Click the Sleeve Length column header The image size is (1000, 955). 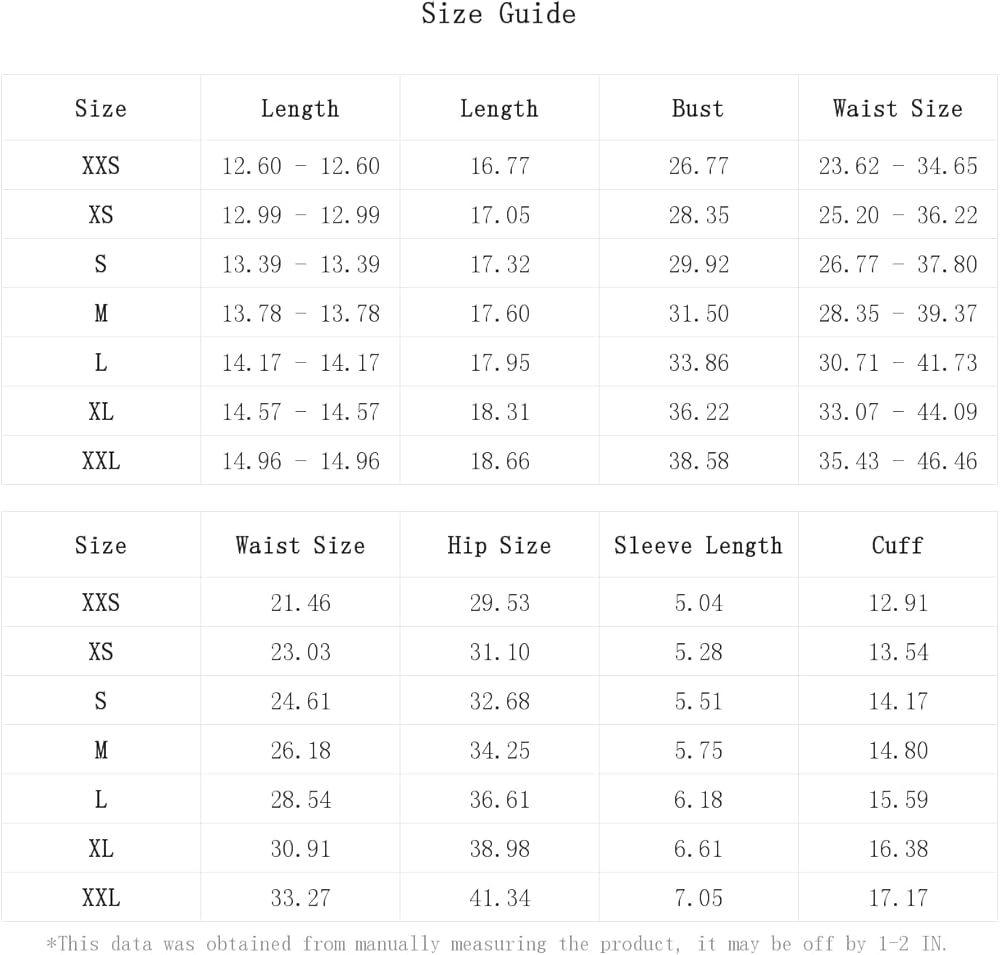[698, 546]
